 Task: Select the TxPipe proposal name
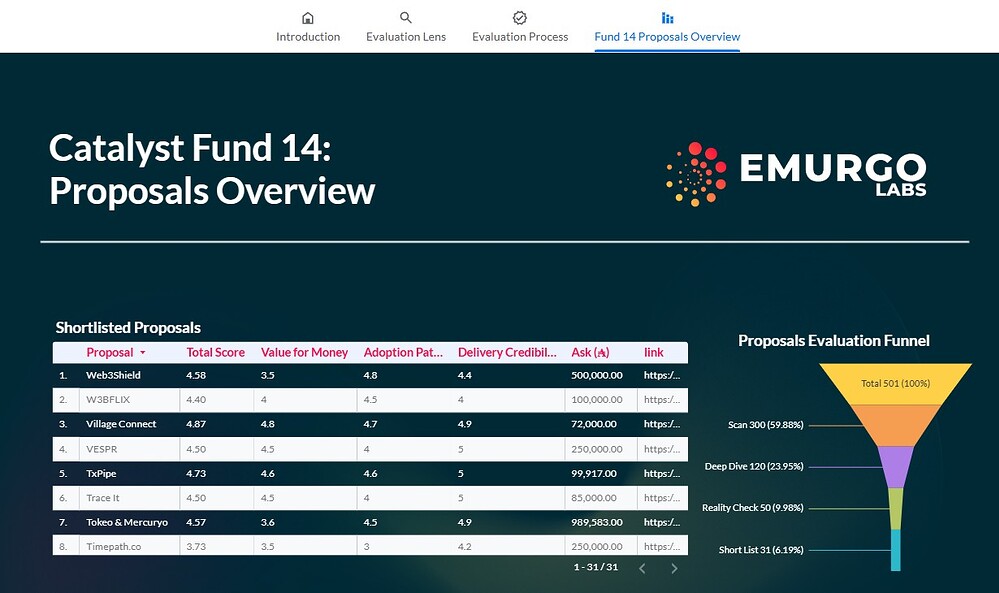[101, 474]
